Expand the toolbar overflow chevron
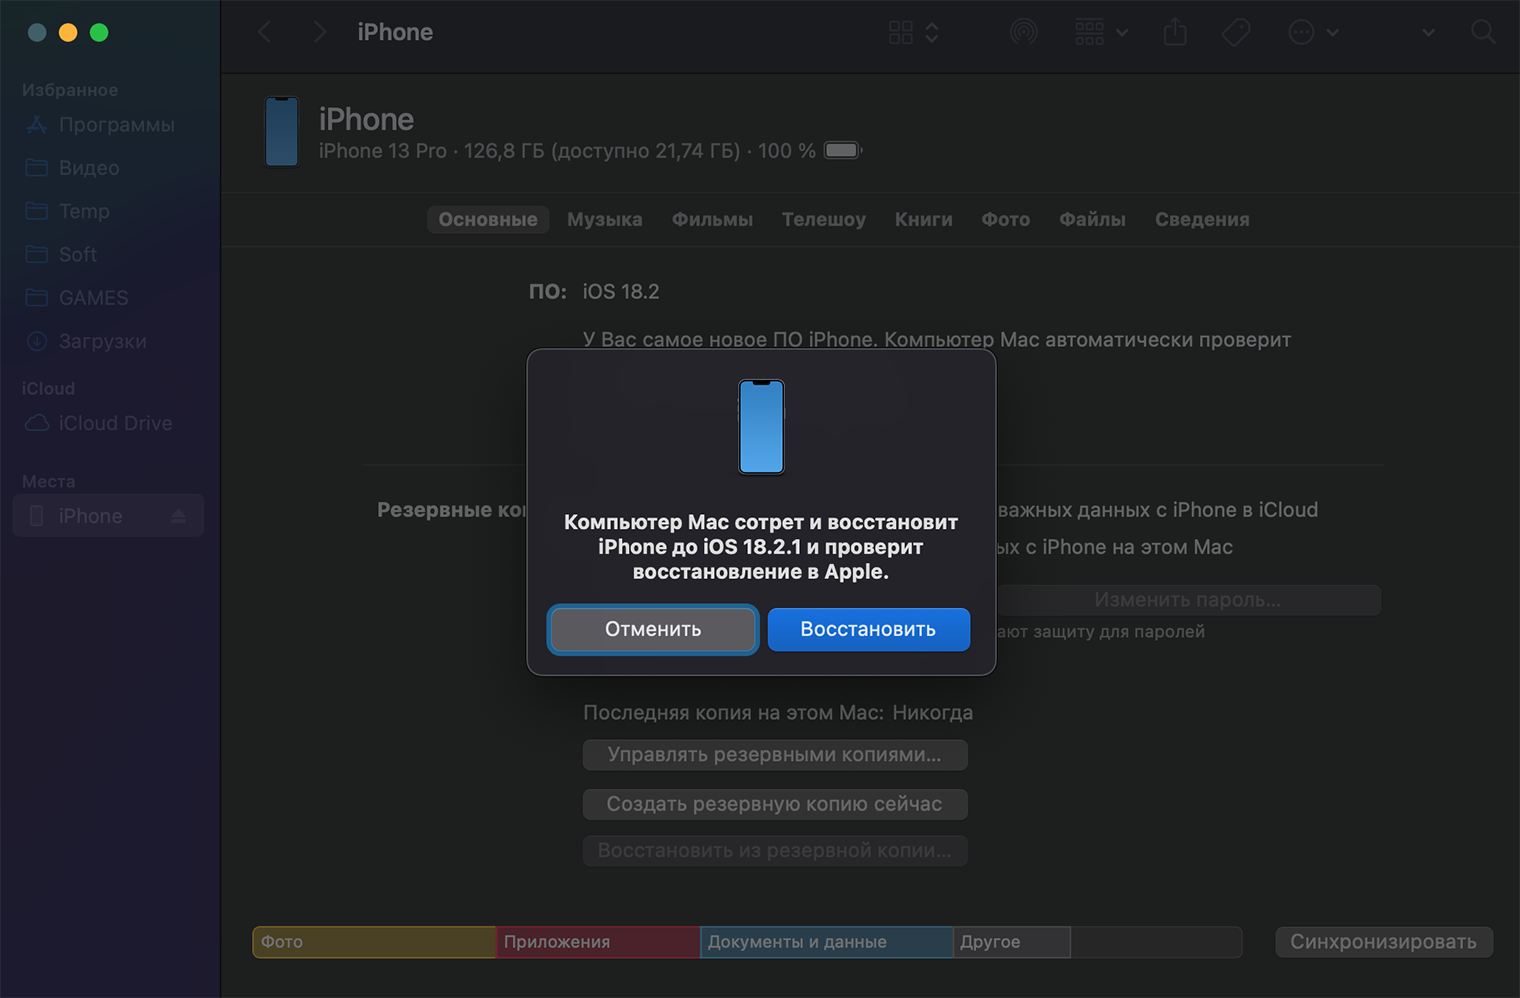Viewport: 1520px width, 998px height. point(1429,32)
